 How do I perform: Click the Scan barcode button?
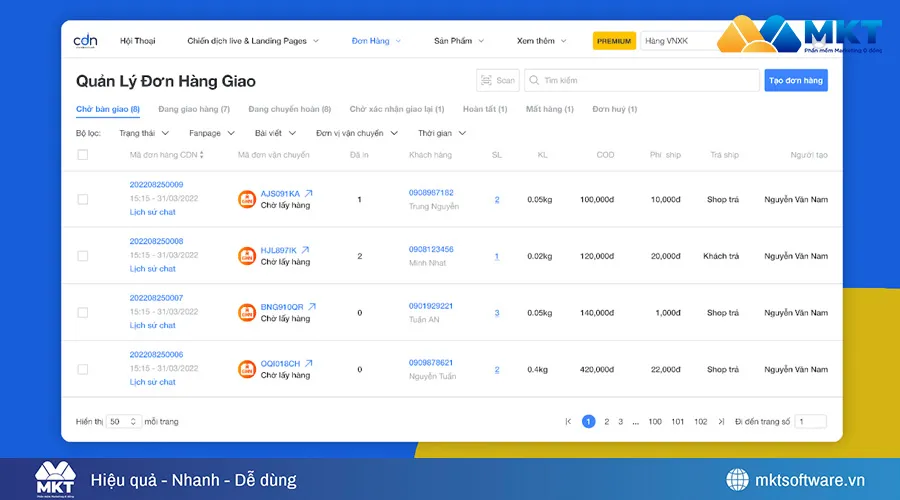(x=498, y=80)
